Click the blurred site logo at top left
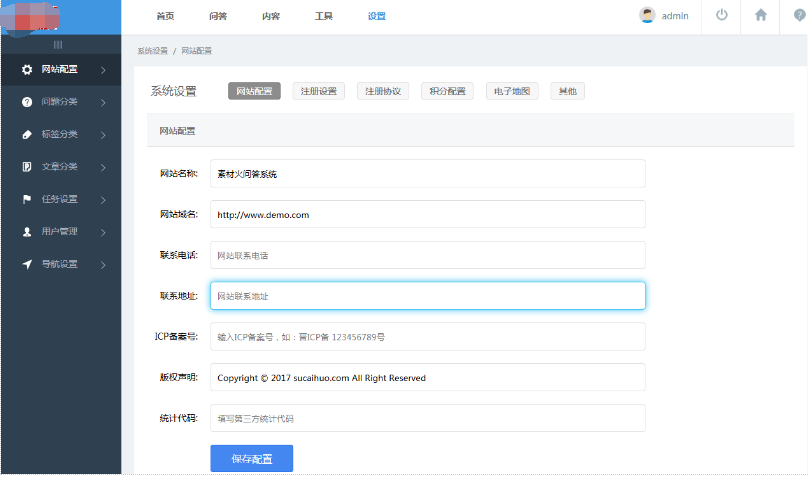The image size is (808, 478). pos(31,18)
